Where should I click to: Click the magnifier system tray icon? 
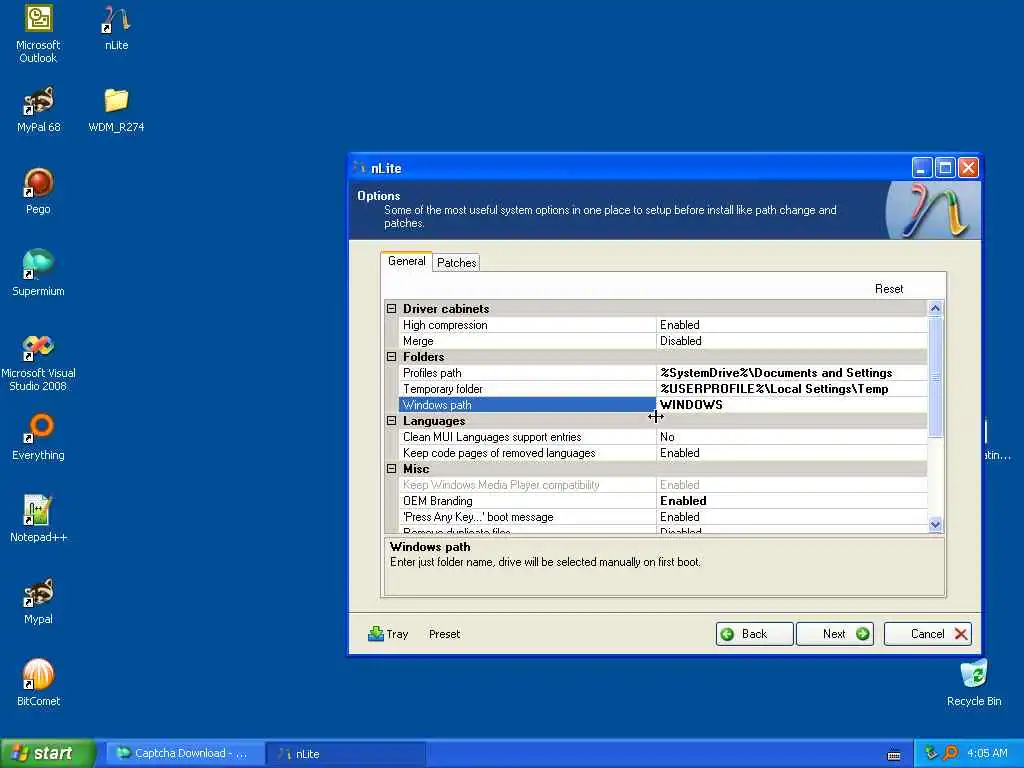(x=950, y=753)
